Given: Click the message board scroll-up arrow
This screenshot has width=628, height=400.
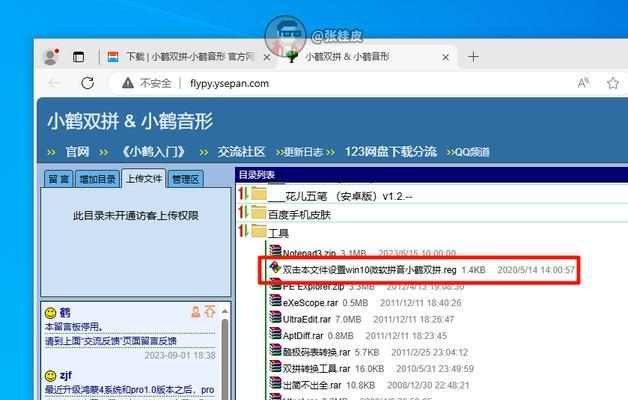Looking at the screenshot, I should (225, 311).
